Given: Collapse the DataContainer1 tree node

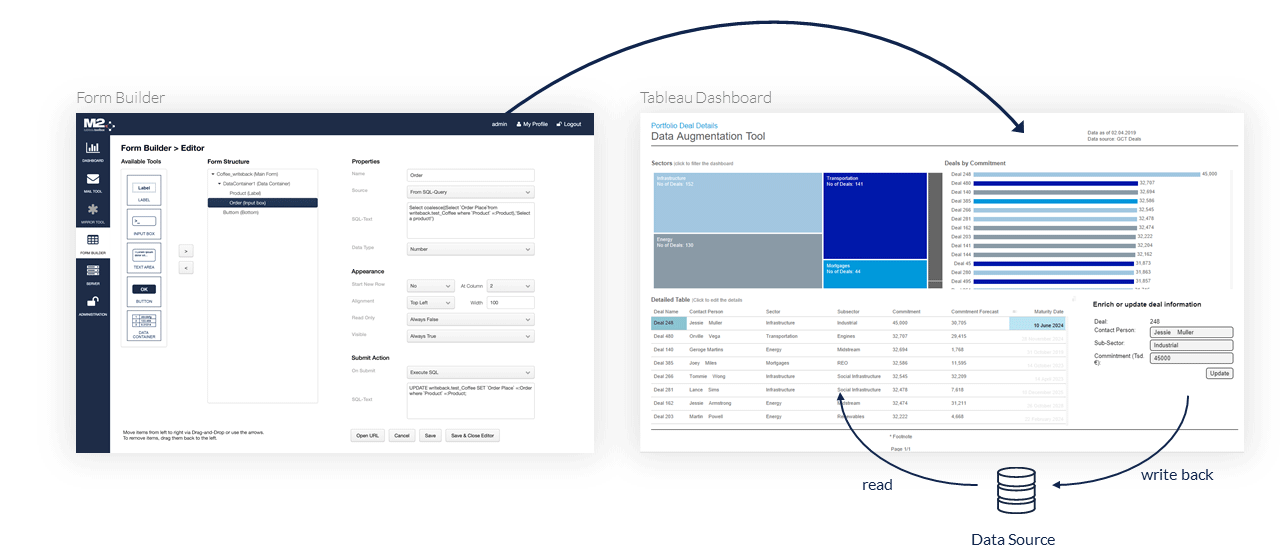Looking at the screenshot, I should [220, 184].
